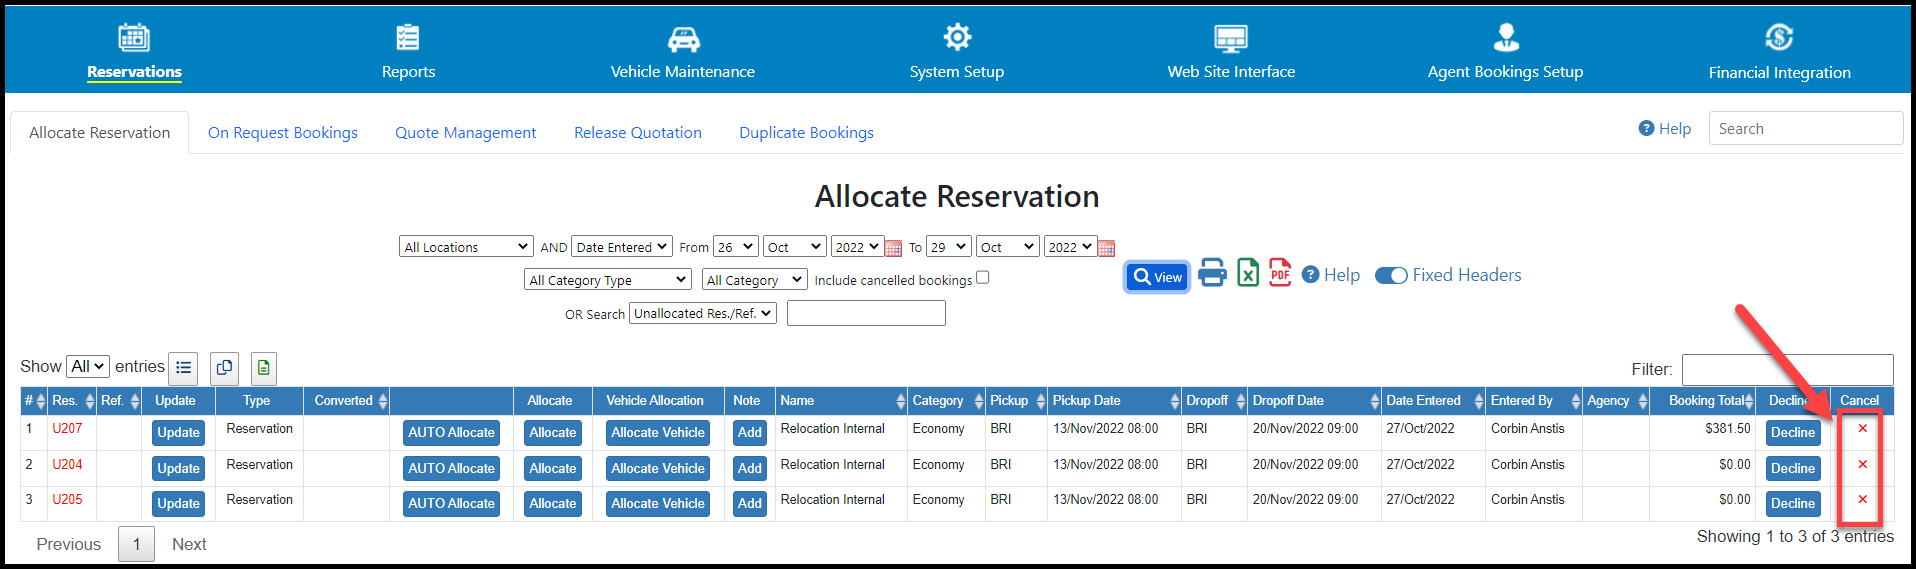Sort table by Name column
The image size is (1916, 569).
(842, 400)
